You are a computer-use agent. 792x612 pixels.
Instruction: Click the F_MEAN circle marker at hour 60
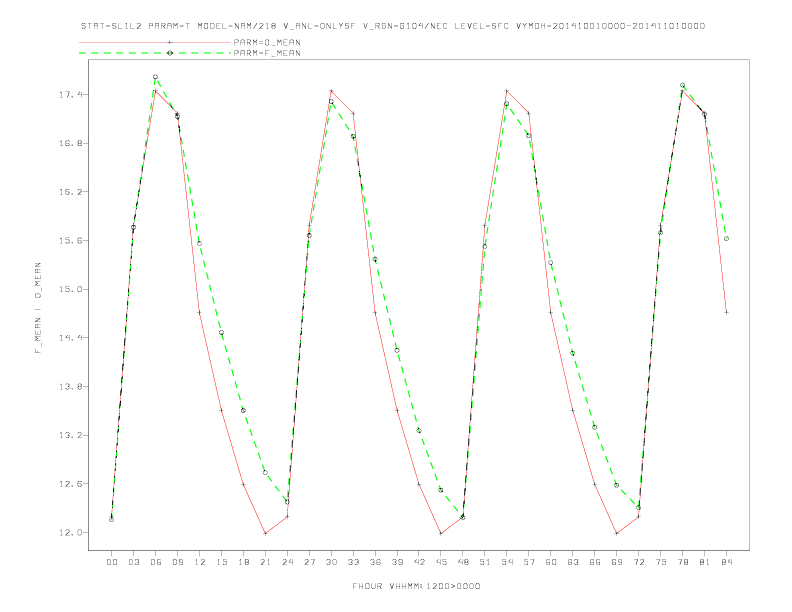coord(551,263)
